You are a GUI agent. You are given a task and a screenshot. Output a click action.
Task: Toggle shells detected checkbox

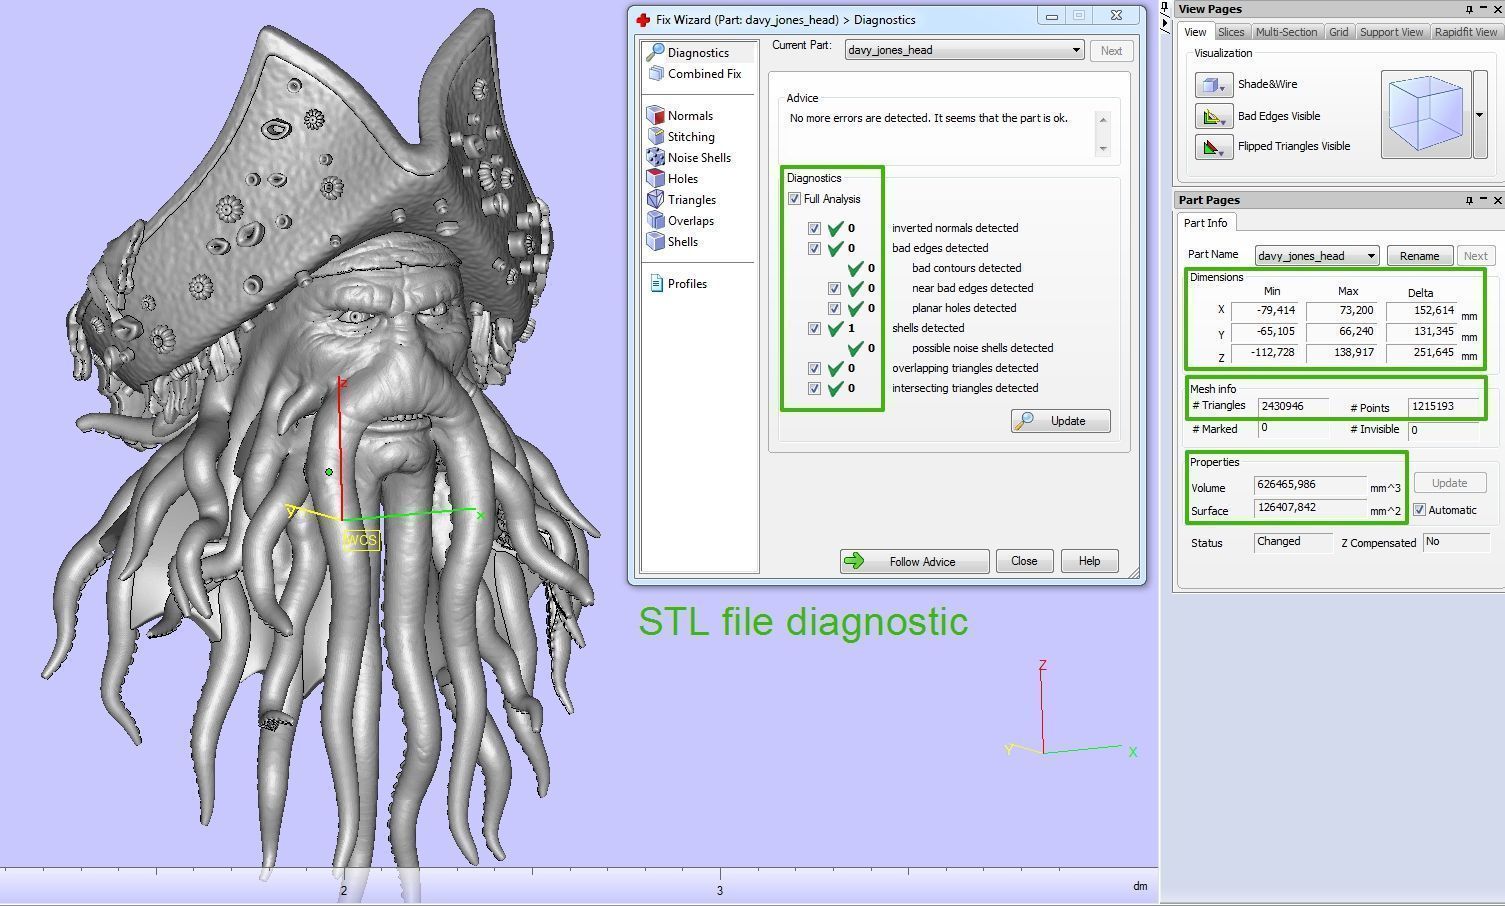(x=814, y=328)
